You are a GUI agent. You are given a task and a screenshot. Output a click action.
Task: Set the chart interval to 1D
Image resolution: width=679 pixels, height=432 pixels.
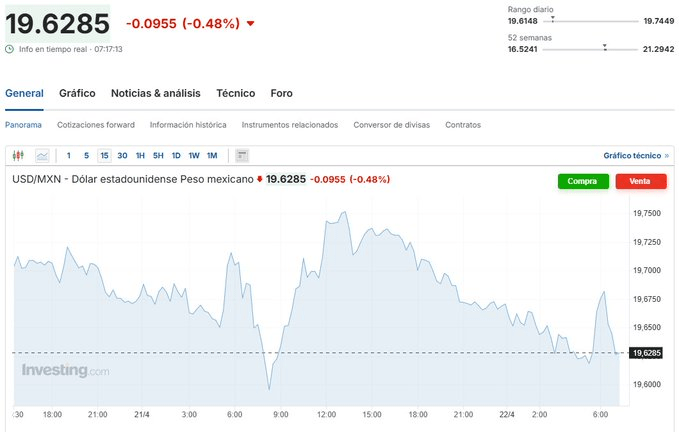176,155
